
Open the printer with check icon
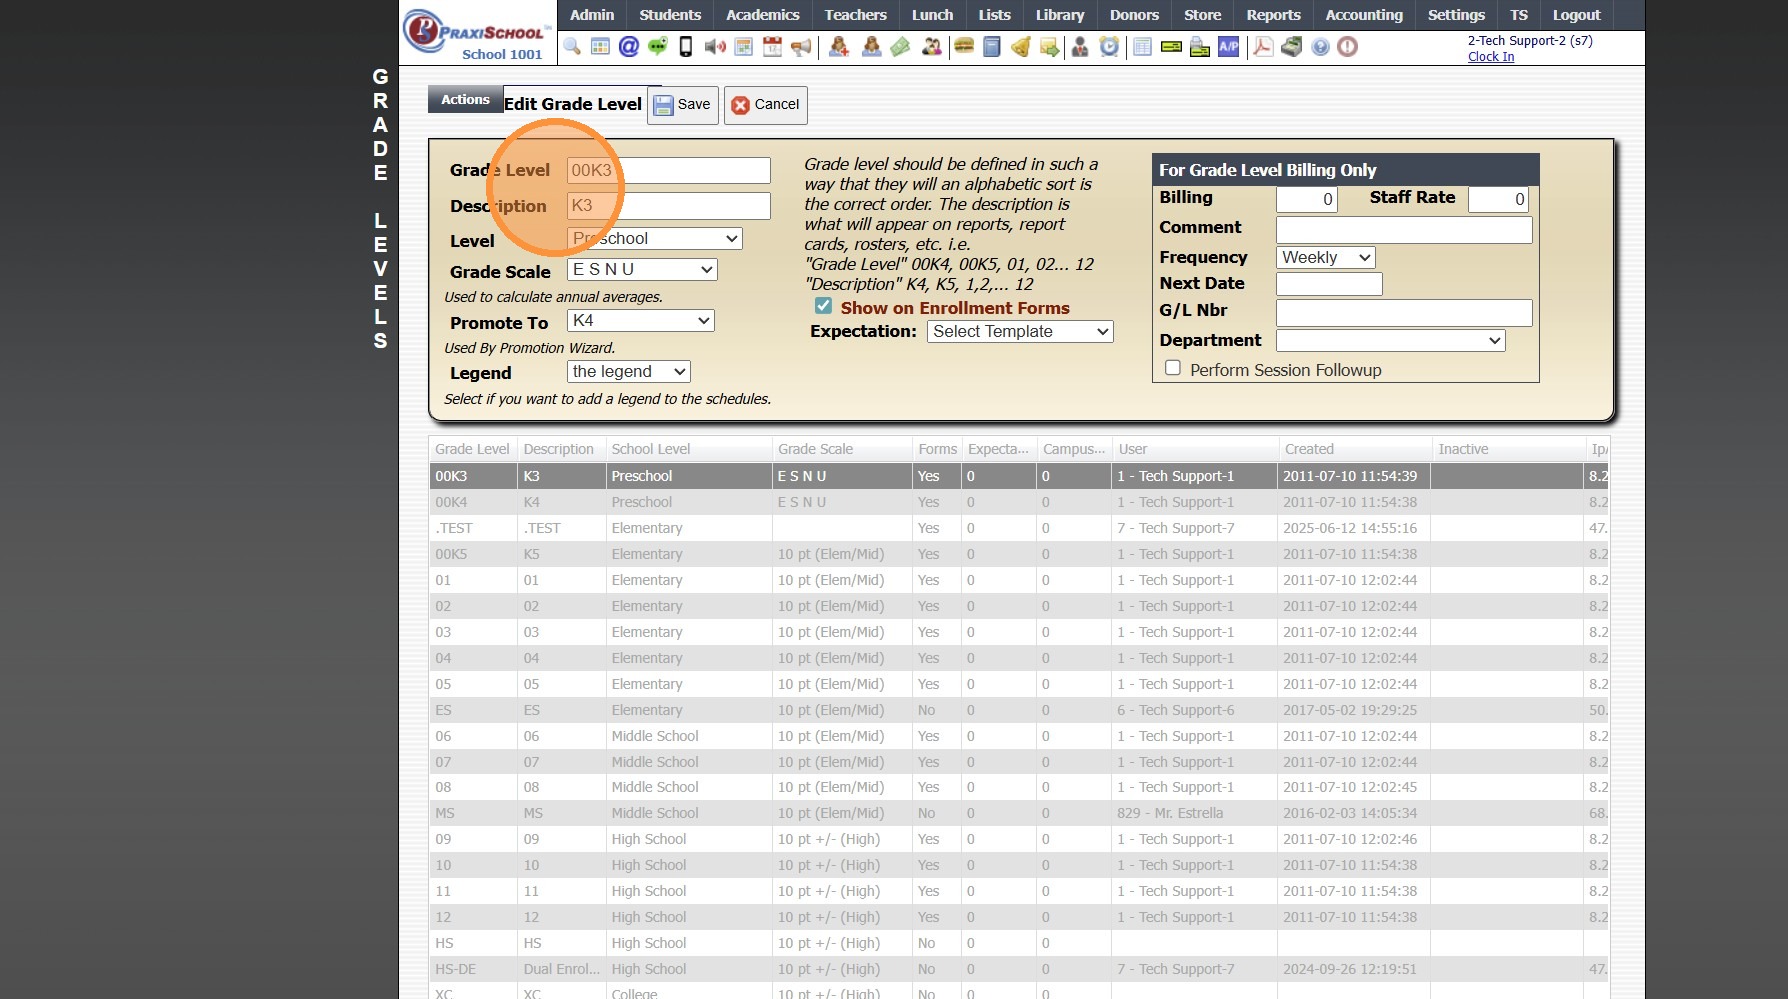(x=1200, y=47)
